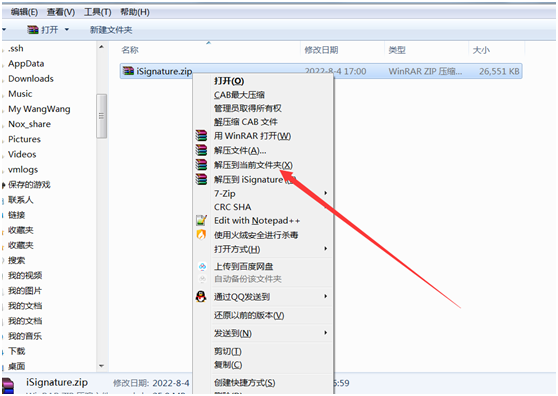Open the 工具(T) menu

(98, 12)
